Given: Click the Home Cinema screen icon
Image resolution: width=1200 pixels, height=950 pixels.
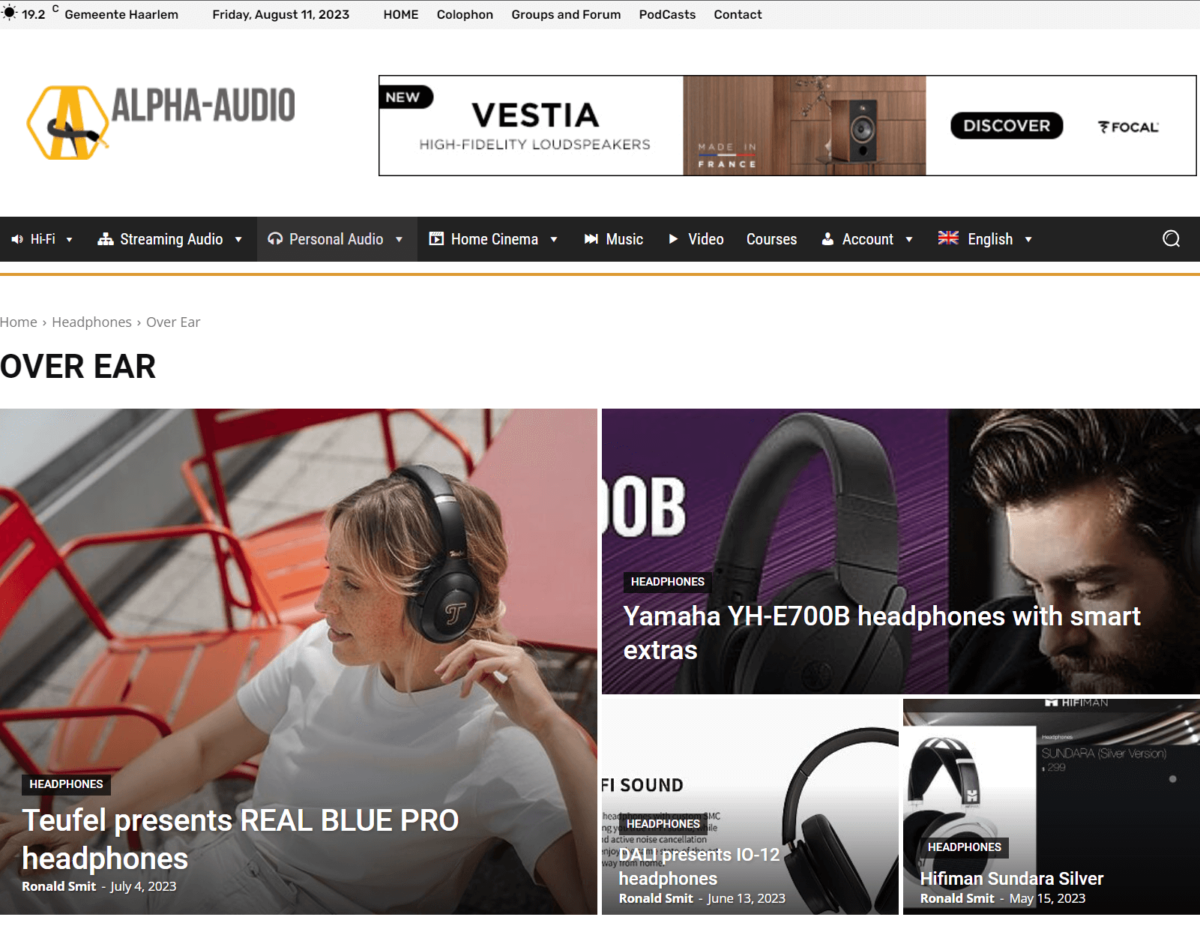Looking at the screenshot, I should [x=436, y=239].
